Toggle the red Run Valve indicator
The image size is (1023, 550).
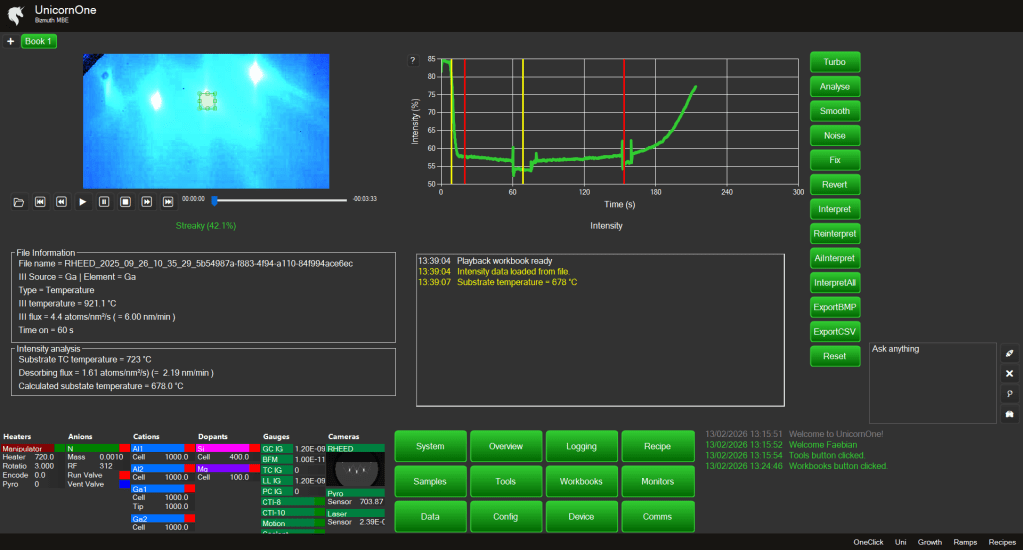(x=123, y=474)
